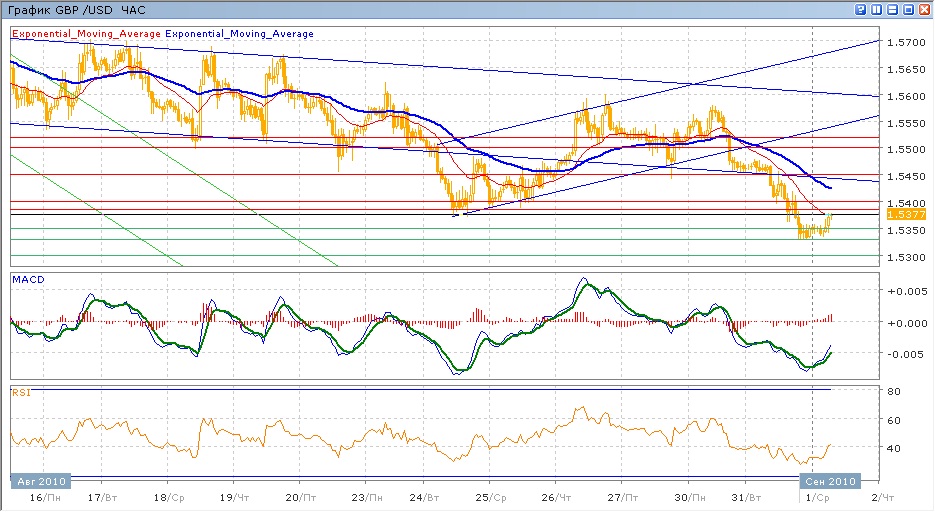
Task: Click the MACD indicator panel label
Action: coord(26,279)
